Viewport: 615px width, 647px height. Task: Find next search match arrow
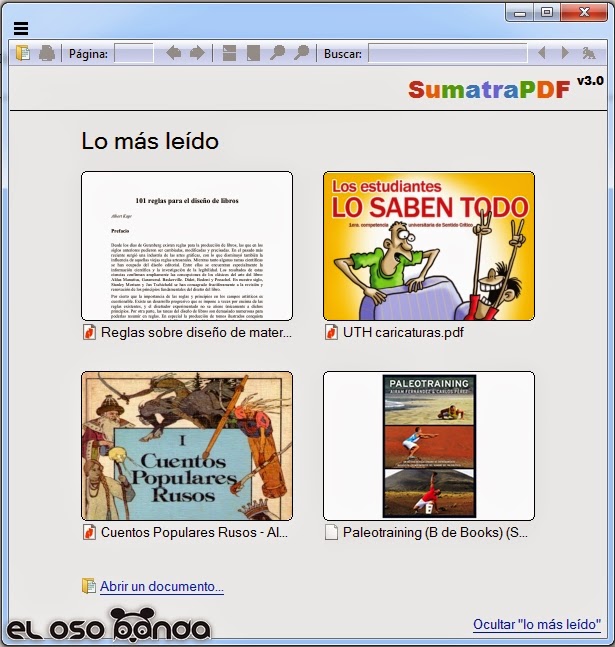tap(565, 53)
